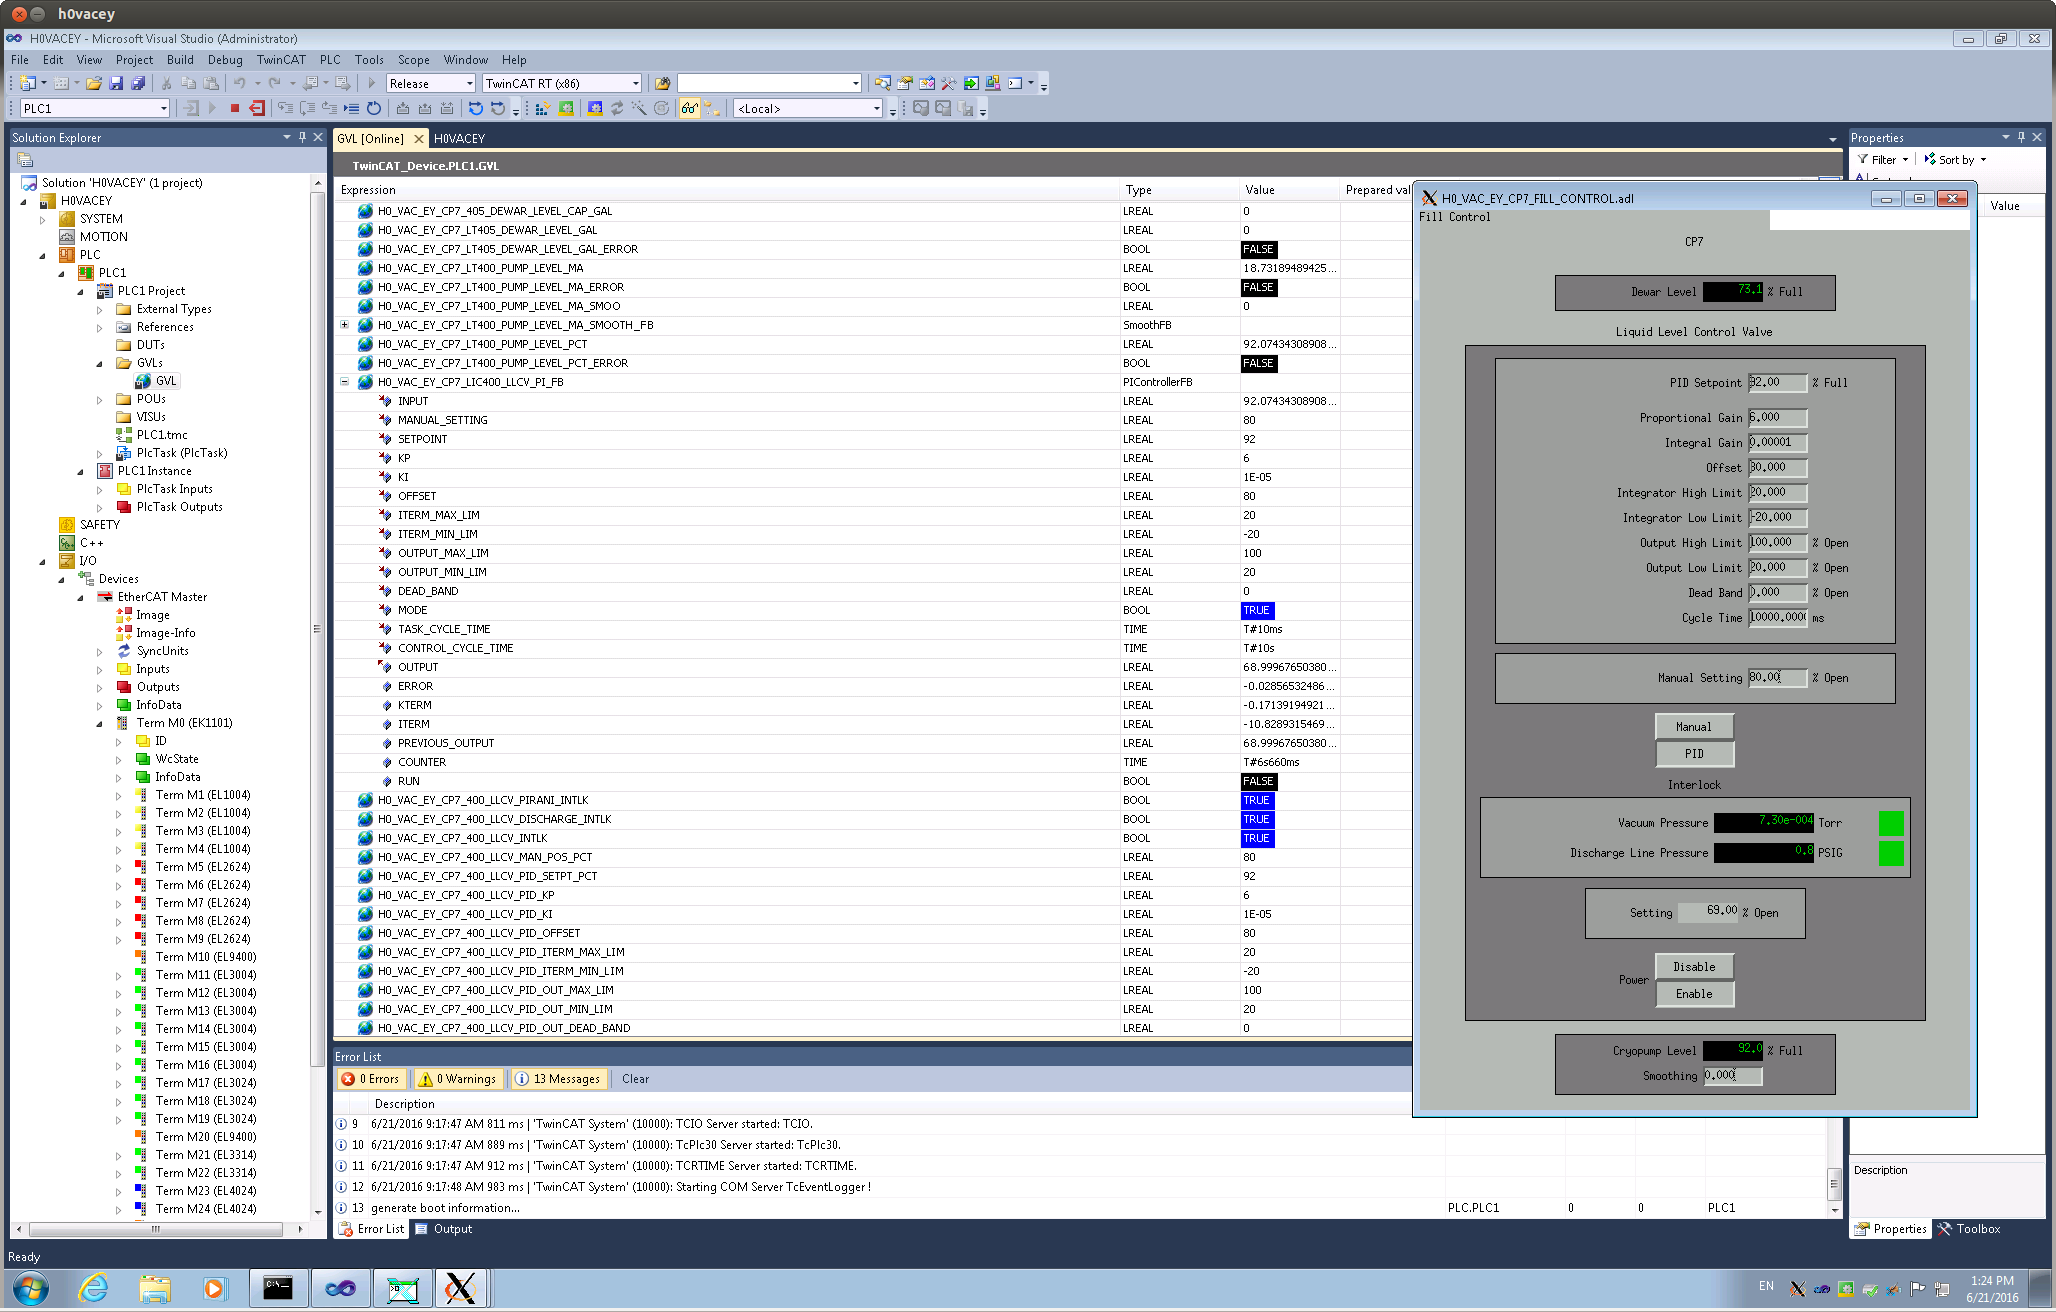This screenshot has width=2056, height=1312.
Task: Click the green Discharge Line Pressure indicator
Action: [x=1891, y=853]
